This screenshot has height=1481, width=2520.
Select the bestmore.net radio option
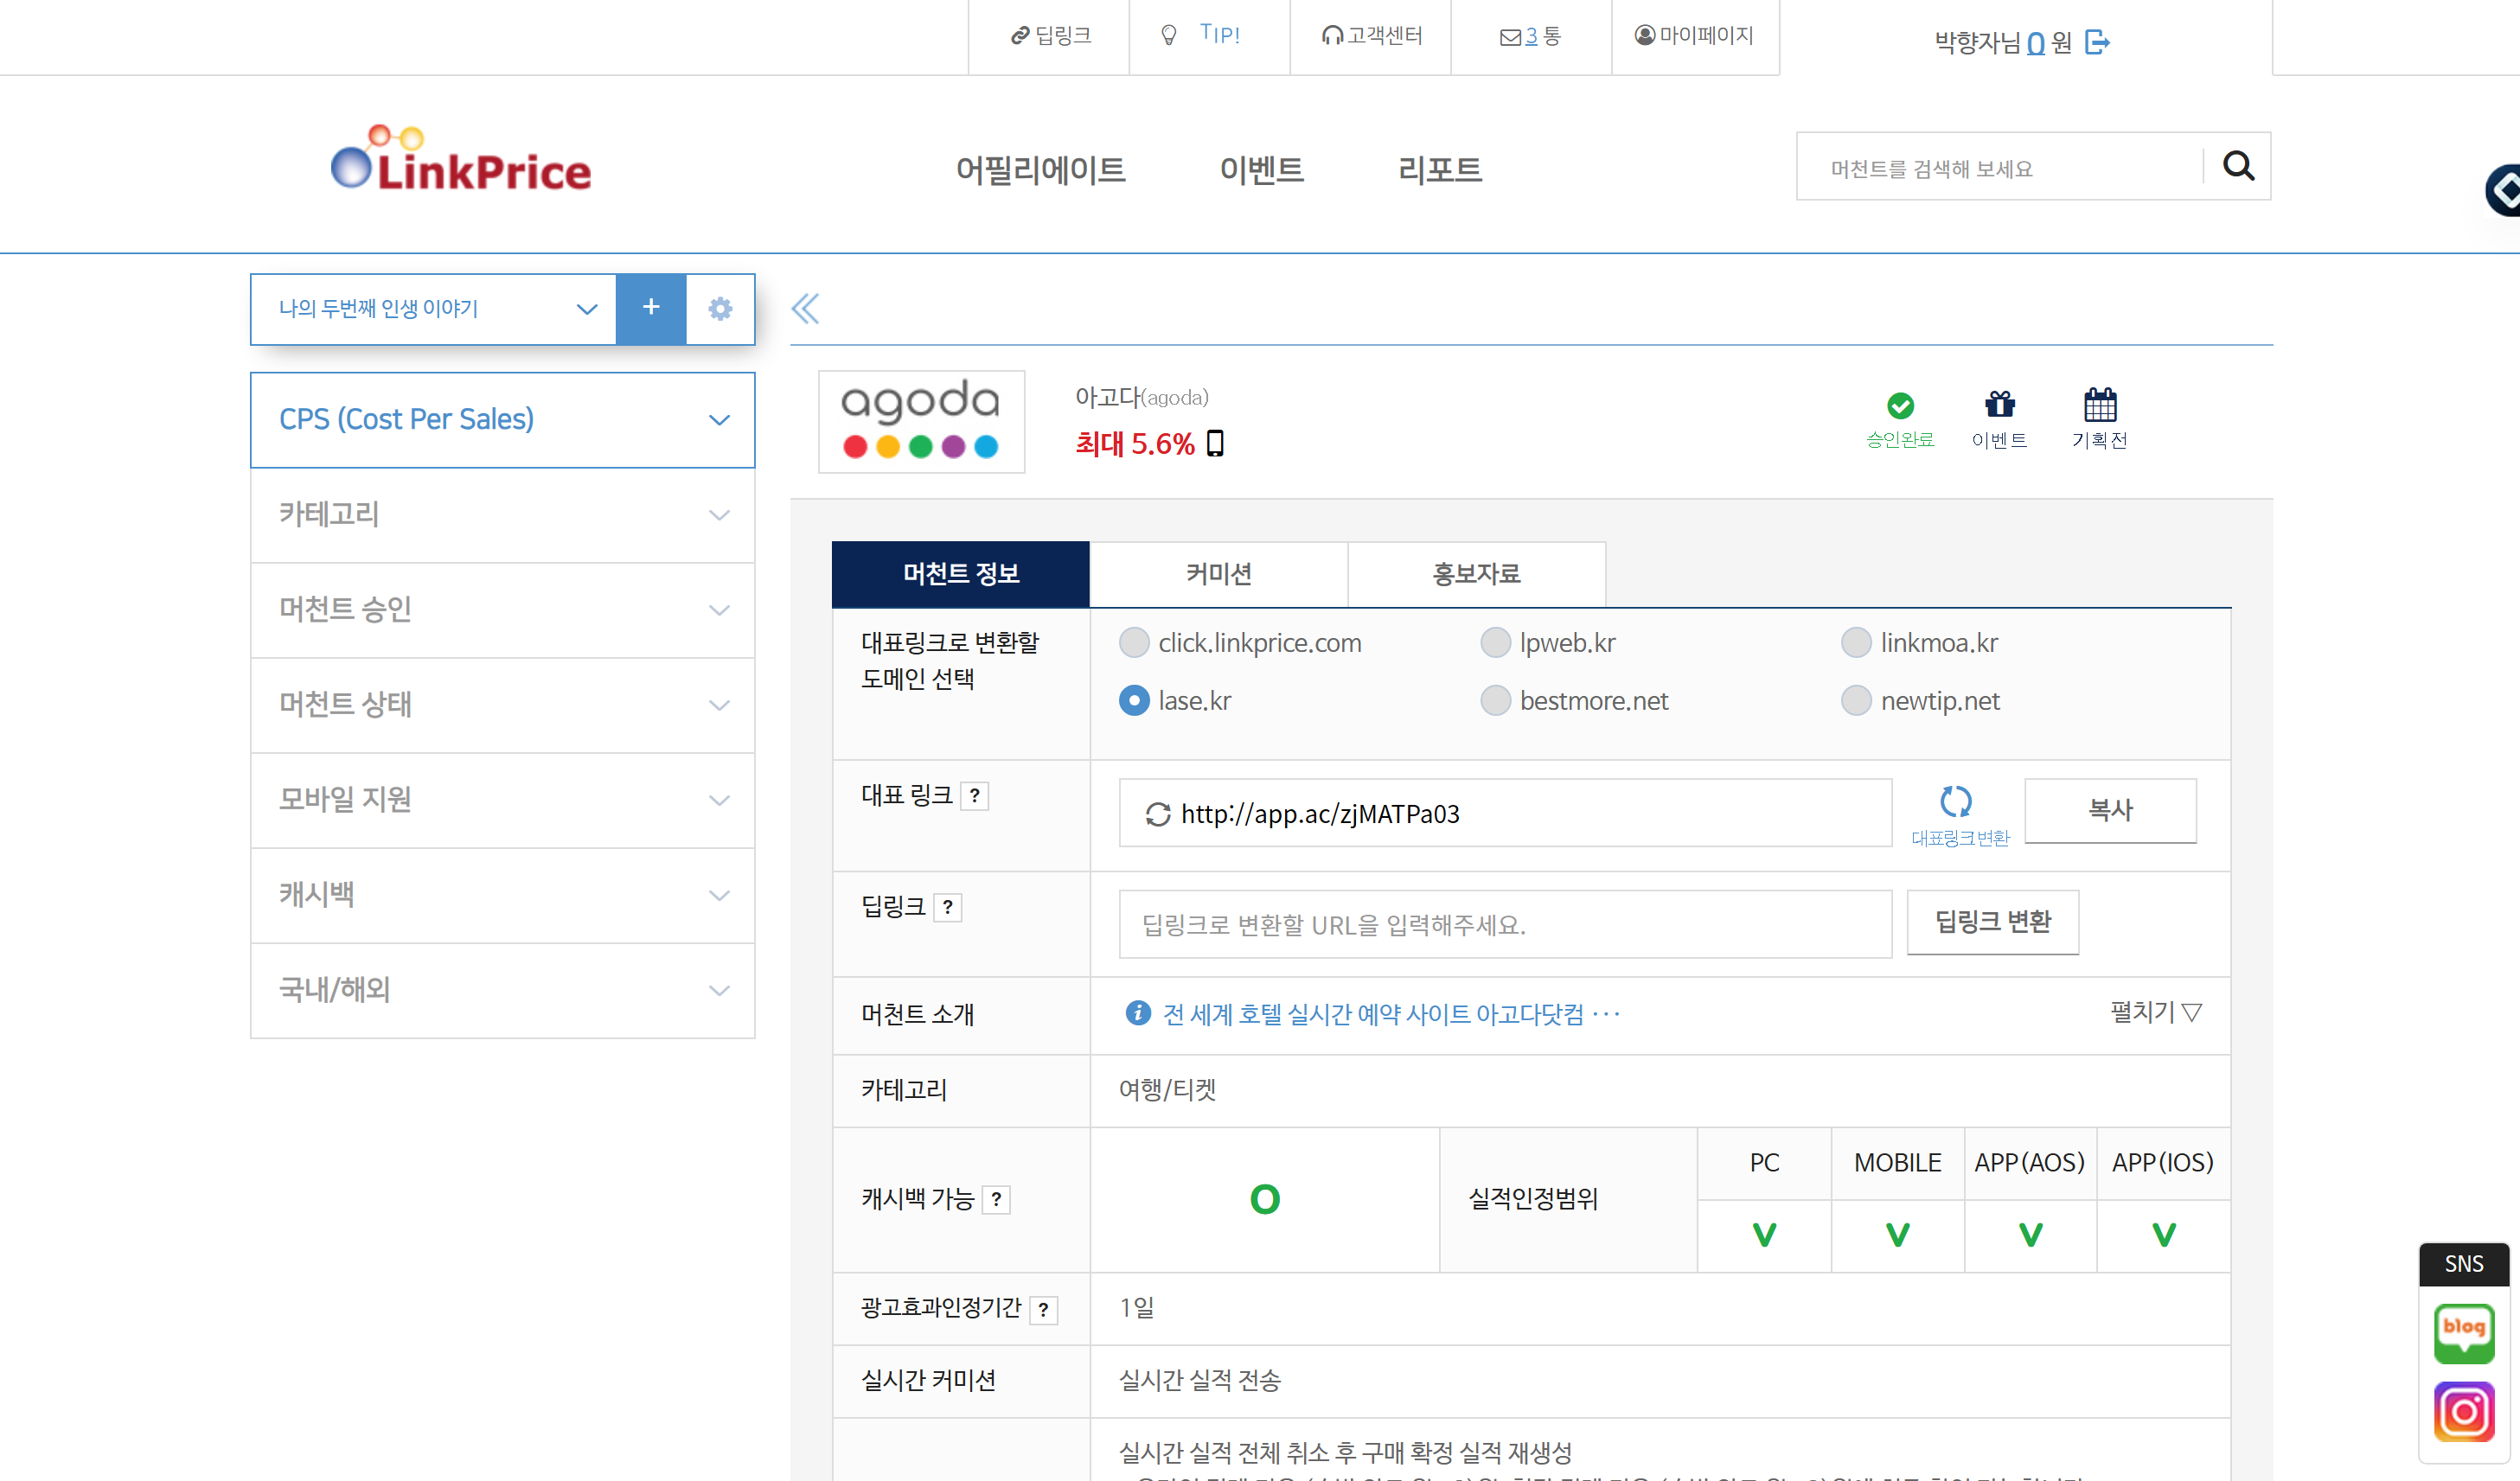coord(1495,701)
